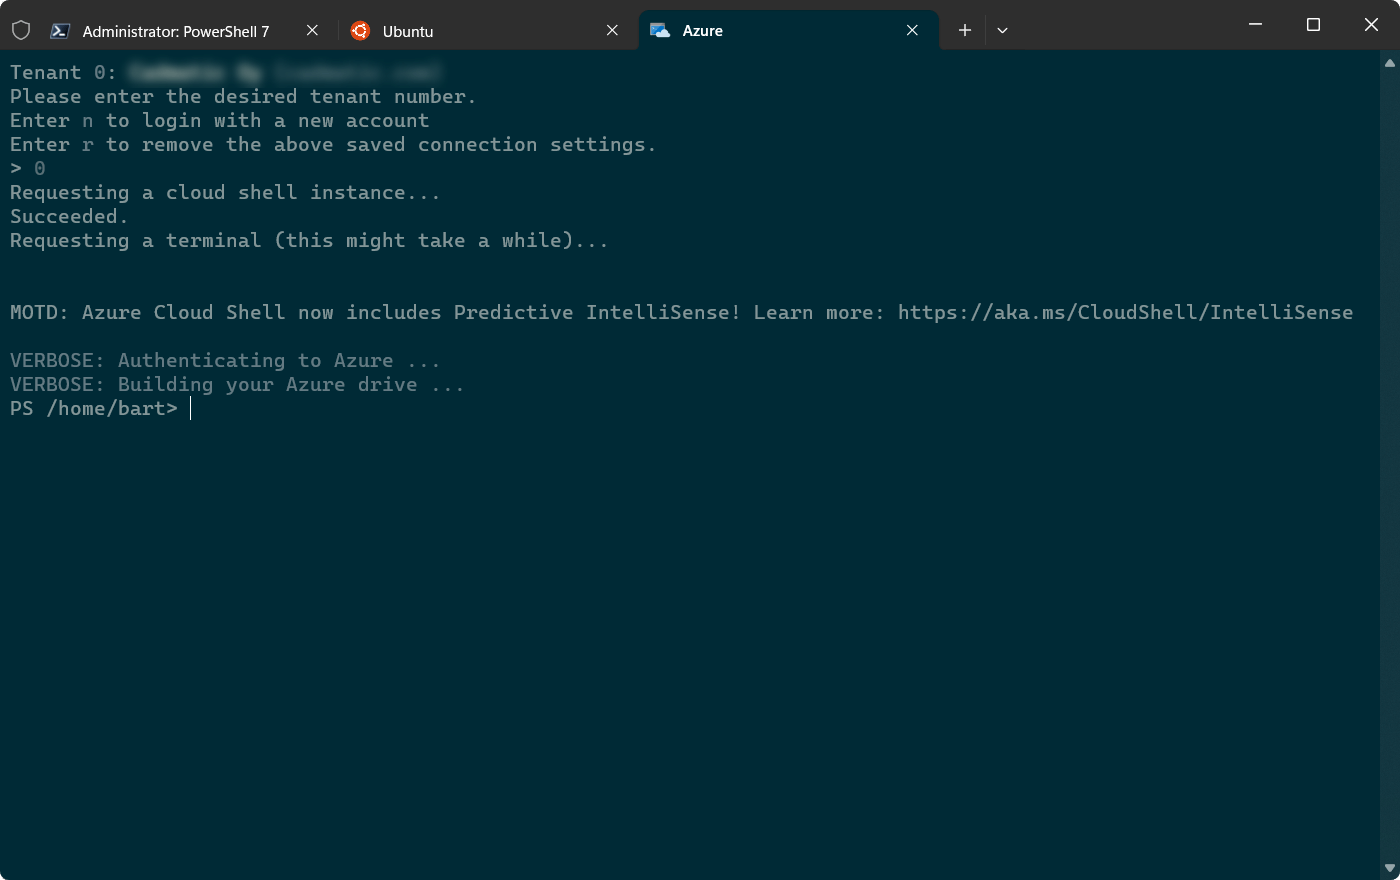1400x880 pixels.
Task: Click the PowerShell icon on the first tab
Action: pos(61,31)
